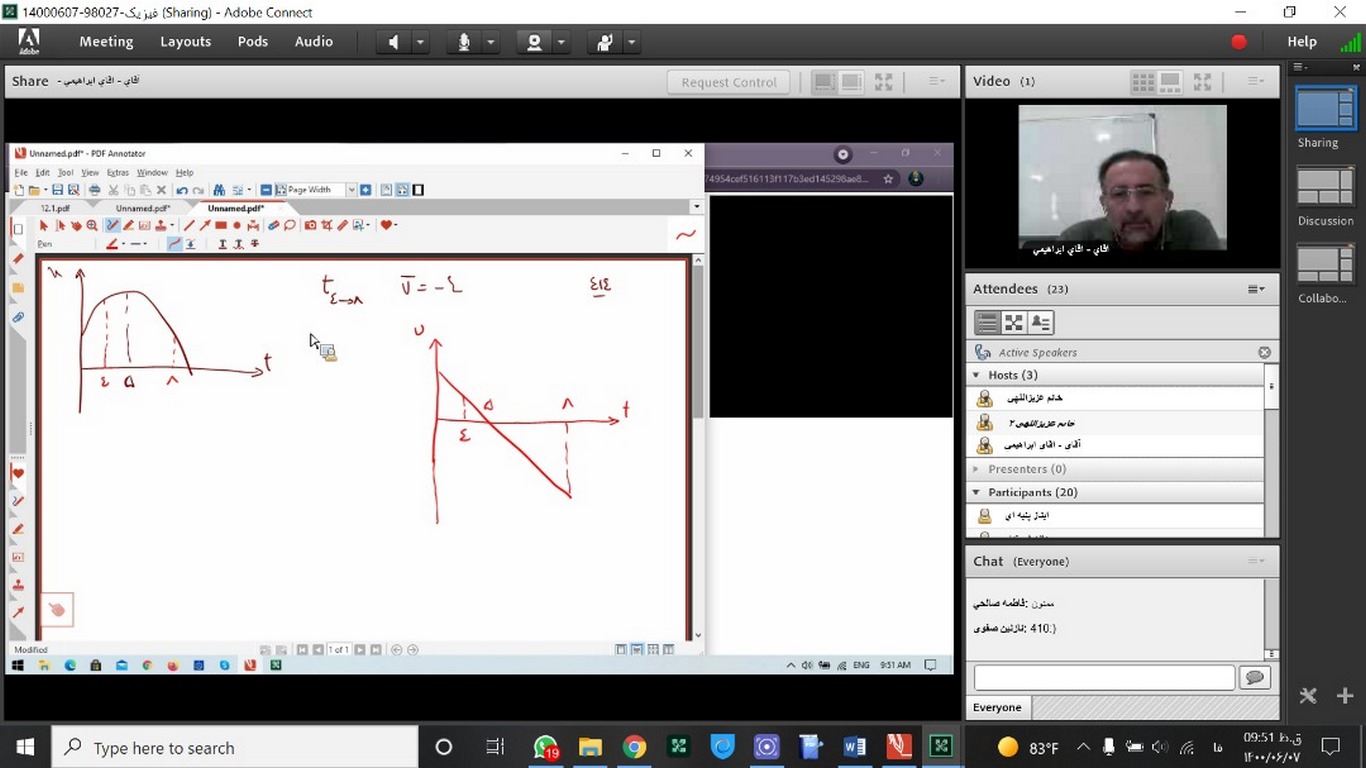This screenshot has width=1366, height=768.
Task: Close the Active Speakers bar
Action: coord(1264,352)
